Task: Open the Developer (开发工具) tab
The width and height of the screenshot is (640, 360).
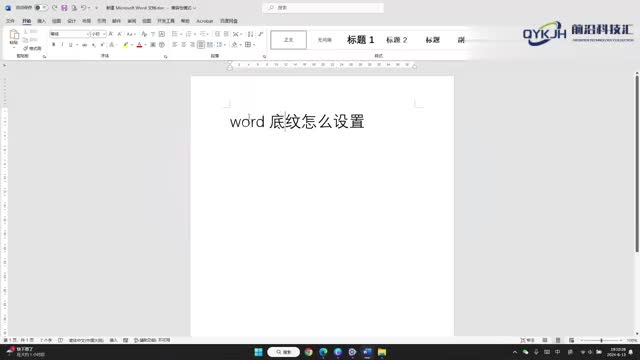Action: (x=166, y=21)
